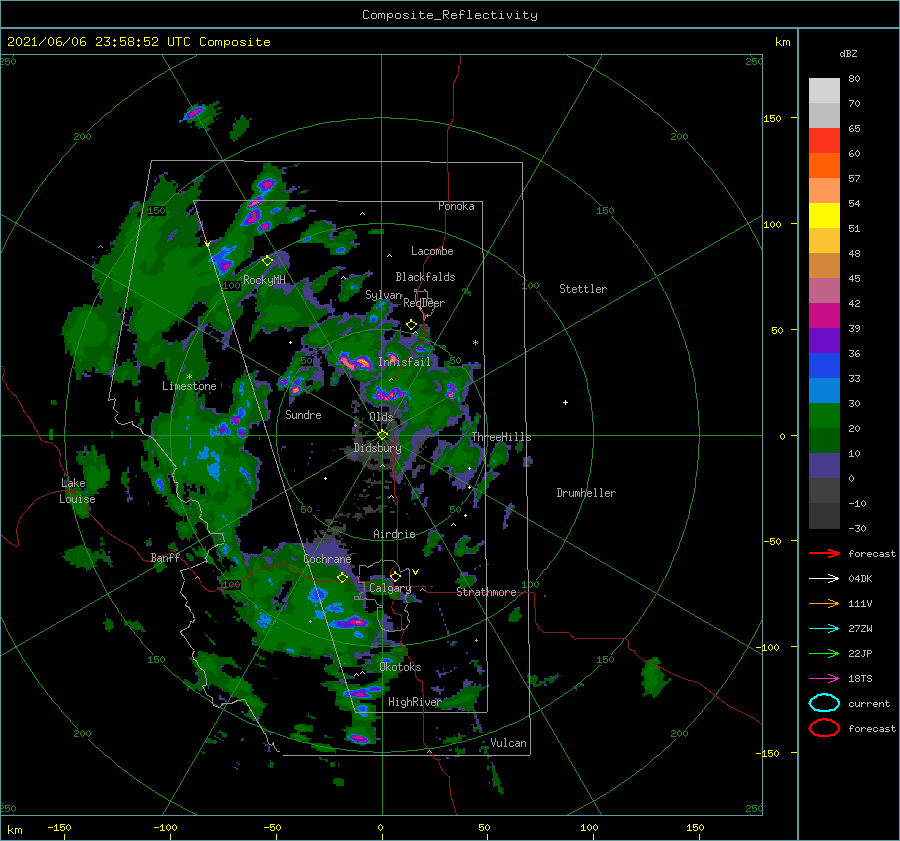Click the ThreeHills city label
The image size is (900, 841).
coord(501,437)
